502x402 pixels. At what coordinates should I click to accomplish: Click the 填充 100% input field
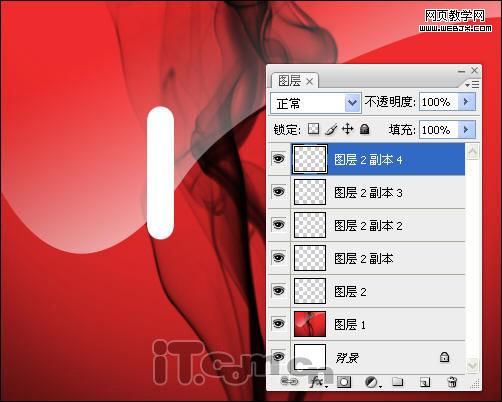(x=439, y=129)
